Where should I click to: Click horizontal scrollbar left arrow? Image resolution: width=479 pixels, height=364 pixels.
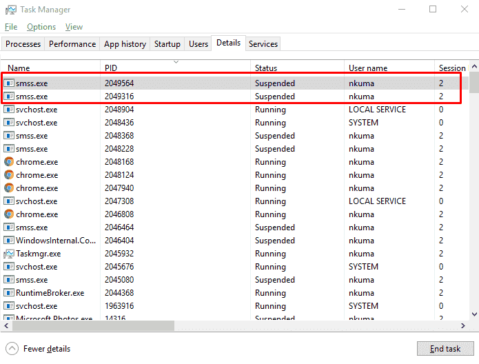pos(6,326)
